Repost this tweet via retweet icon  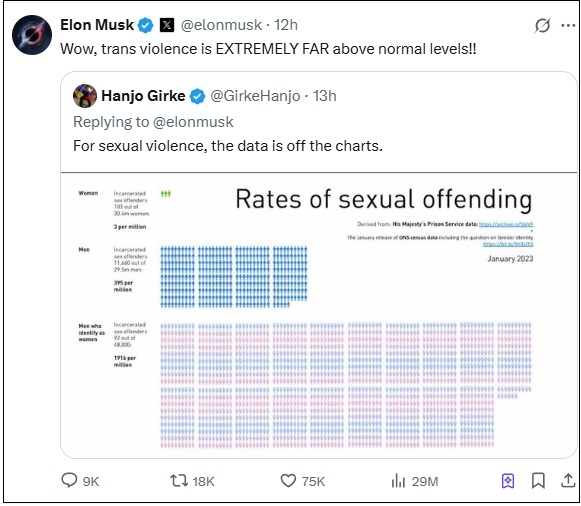(179, 481)
